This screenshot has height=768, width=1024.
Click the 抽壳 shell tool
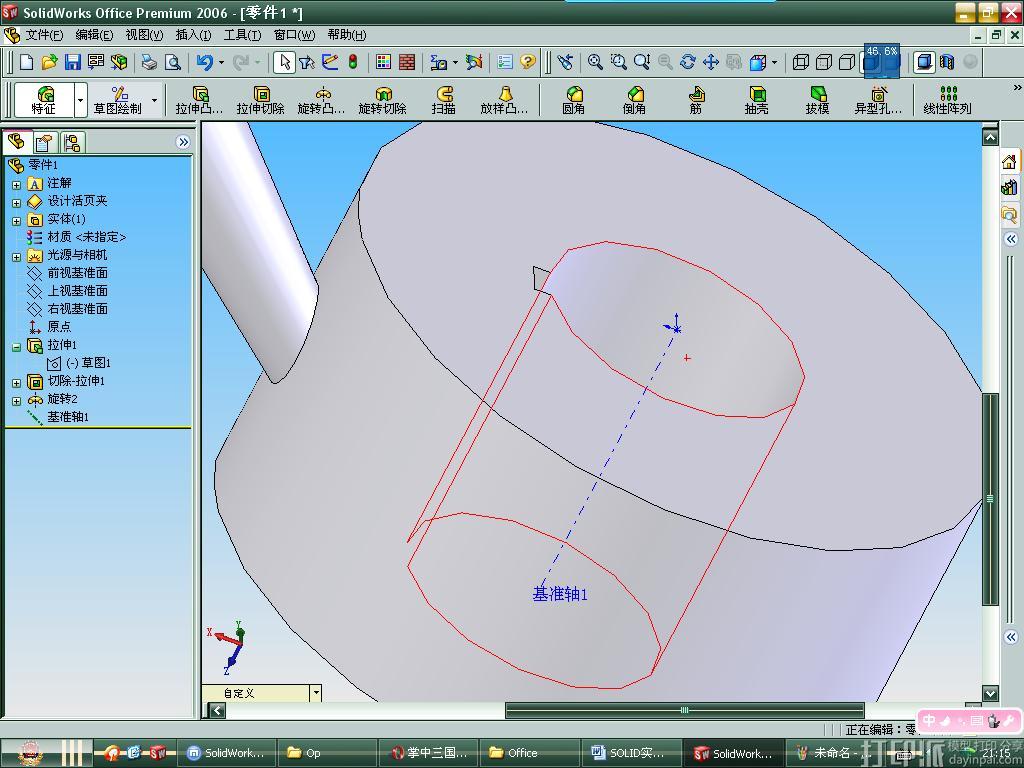(756, 100)
